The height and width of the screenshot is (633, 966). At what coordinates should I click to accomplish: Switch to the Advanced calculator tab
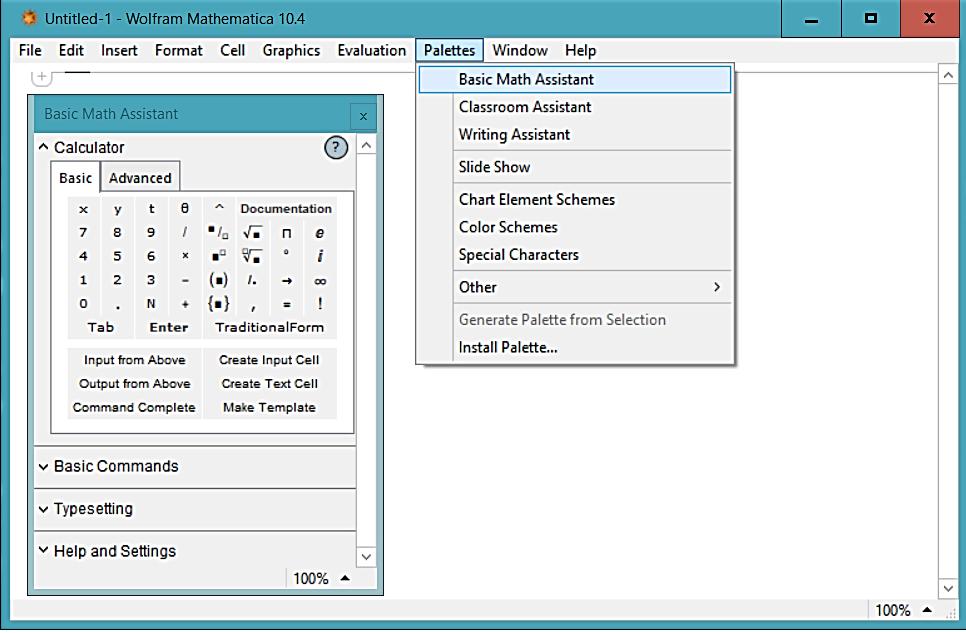pos(140,178)
